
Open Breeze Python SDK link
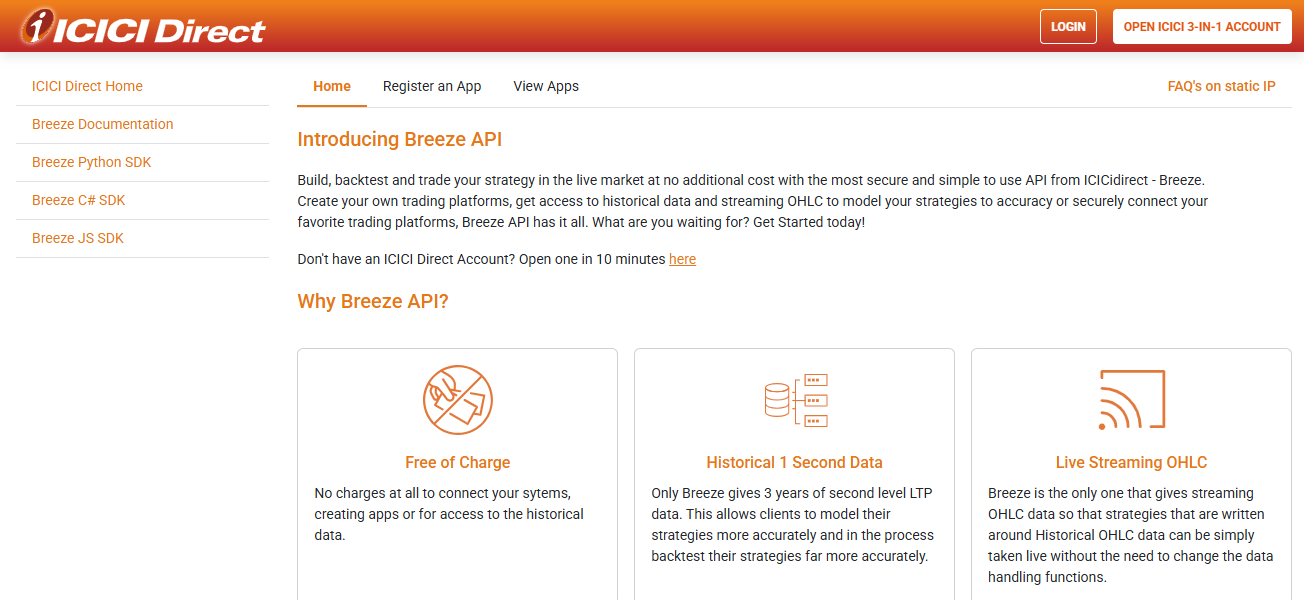(x=91, y=162)
